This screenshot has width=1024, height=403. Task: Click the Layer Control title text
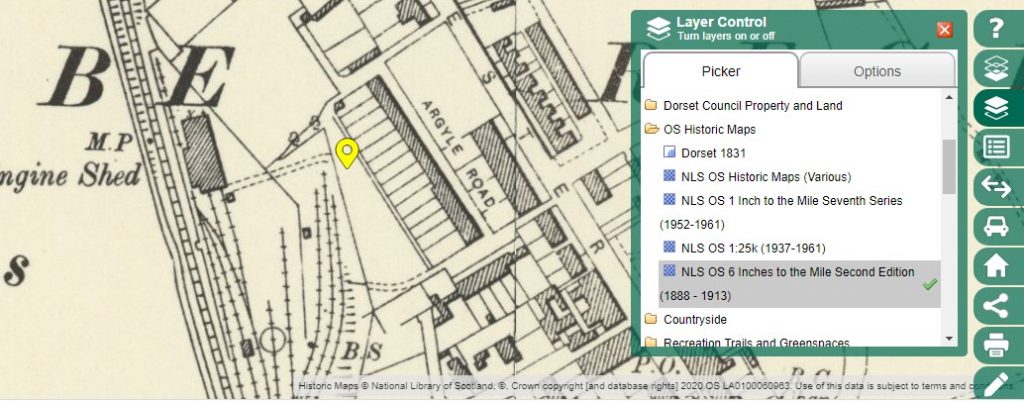coord(721,22)
